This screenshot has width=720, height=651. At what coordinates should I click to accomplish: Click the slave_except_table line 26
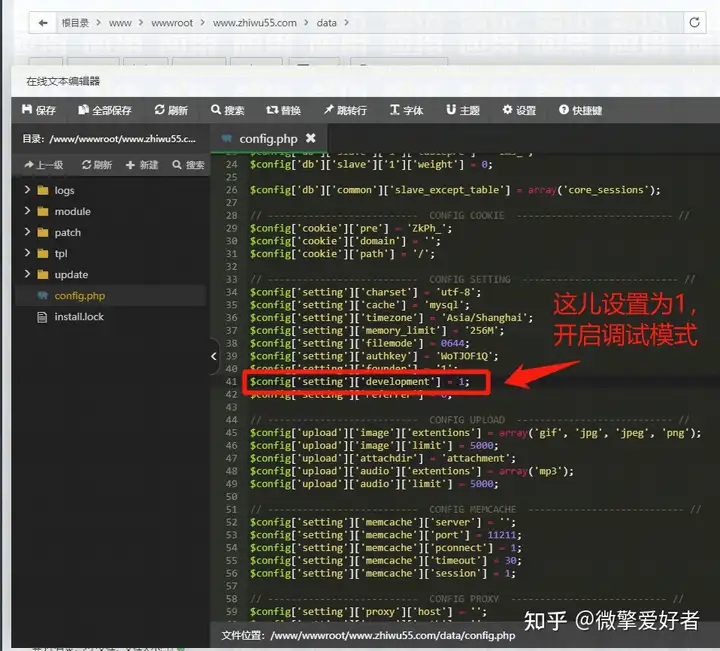pyautogui.click(x=455, y=190)
